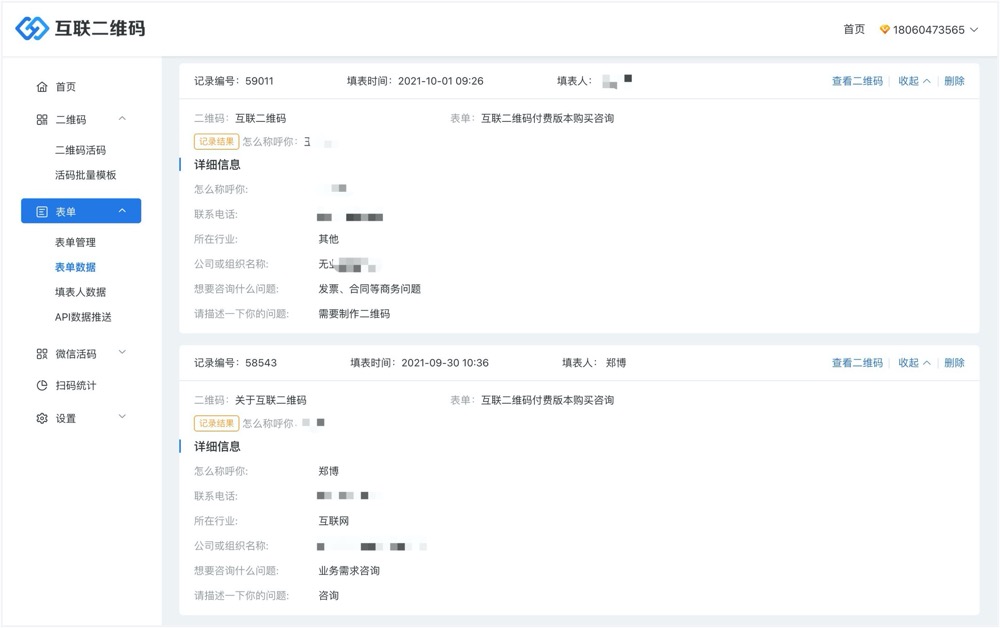The width and height of the screenshot is (1000, 628).
Task: Click the 扫码统计 pie chart icon
Action: (x=42, y=386)
